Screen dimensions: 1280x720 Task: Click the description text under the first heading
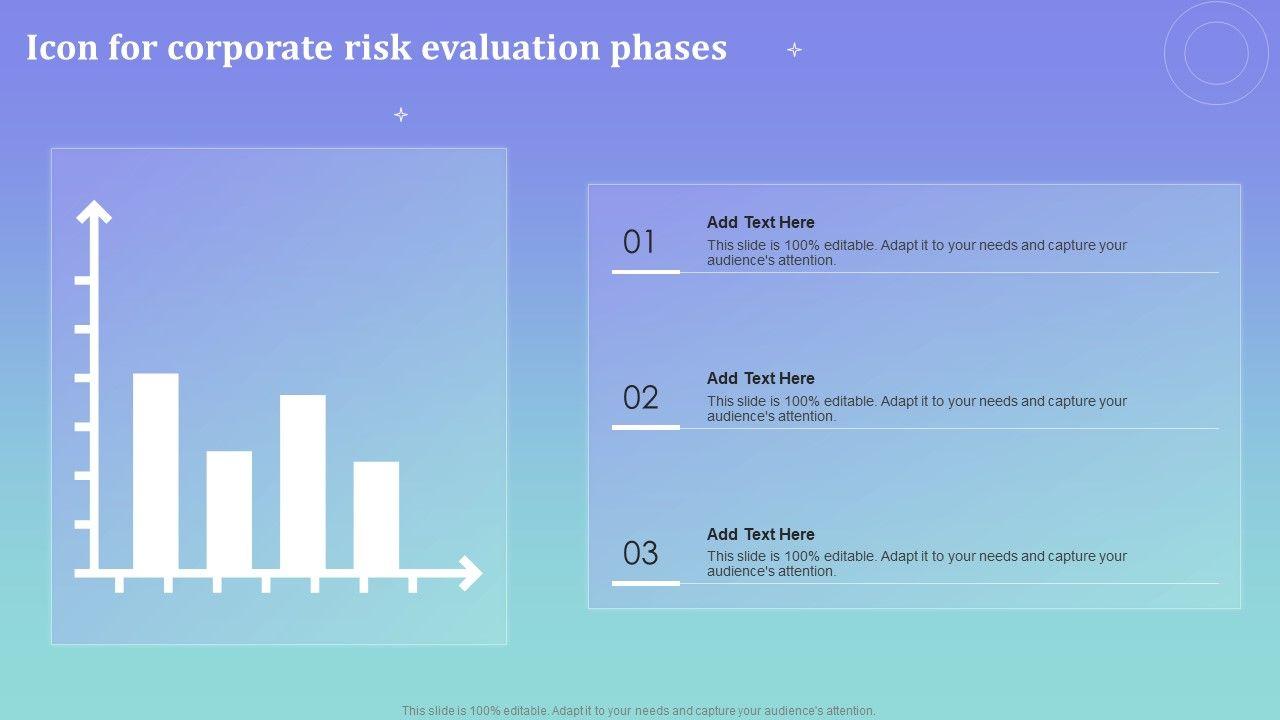[916, 252]
